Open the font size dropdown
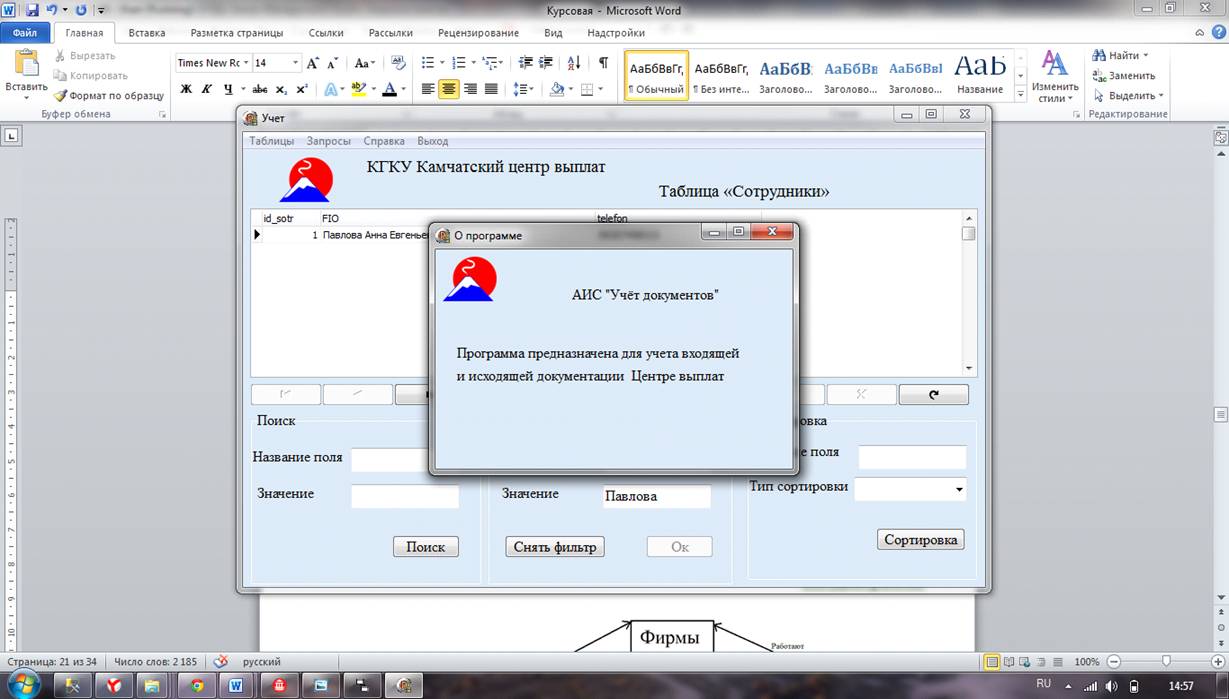 click(295, 63)
